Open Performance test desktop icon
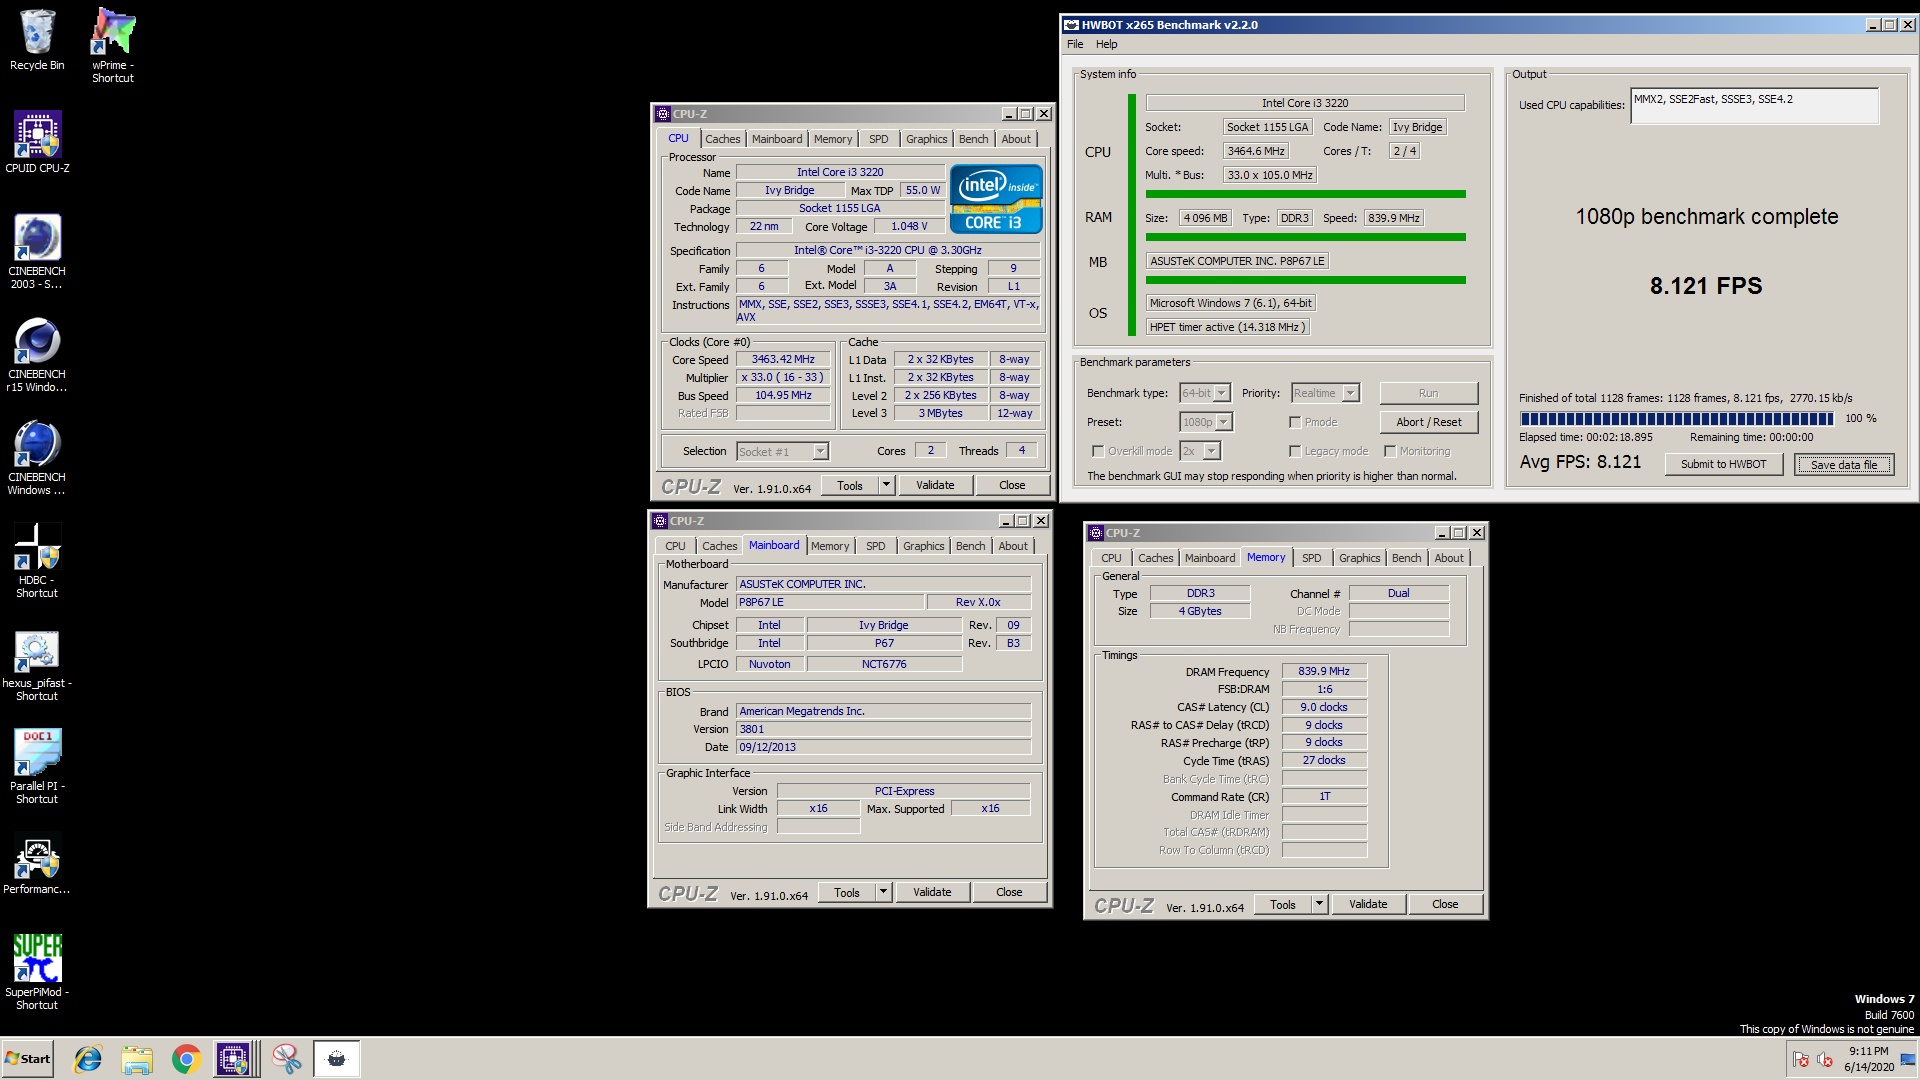 coord(37,864)
